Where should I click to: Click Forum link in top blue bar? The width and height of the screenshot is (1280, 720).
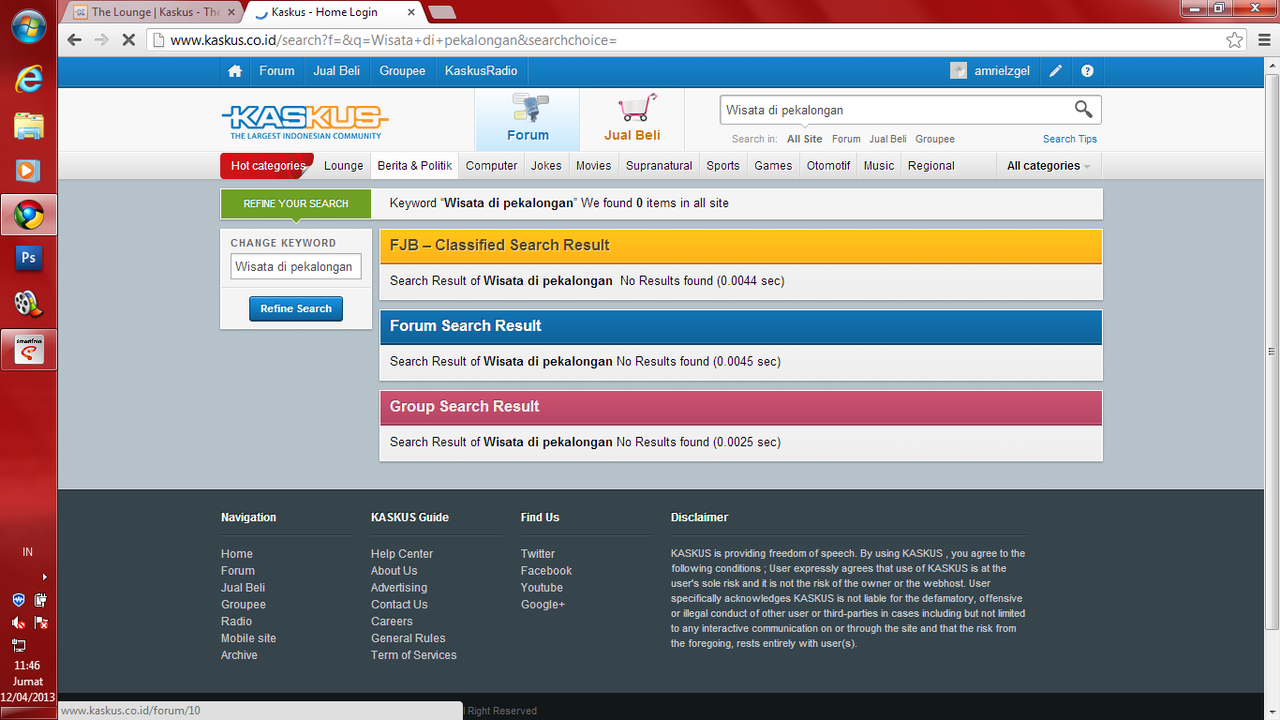(x=277, y=71)
